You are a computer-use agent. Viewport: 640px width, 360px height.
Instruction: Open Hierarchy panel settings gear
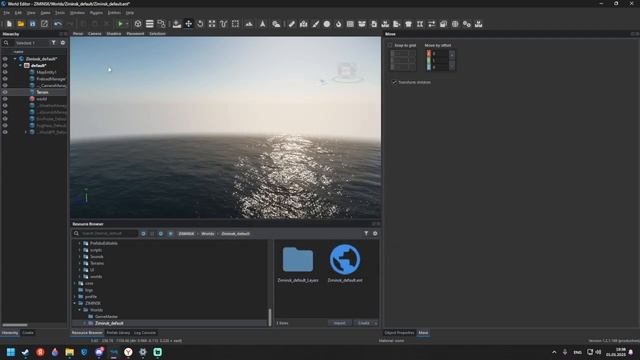click(x=63, y=42)
